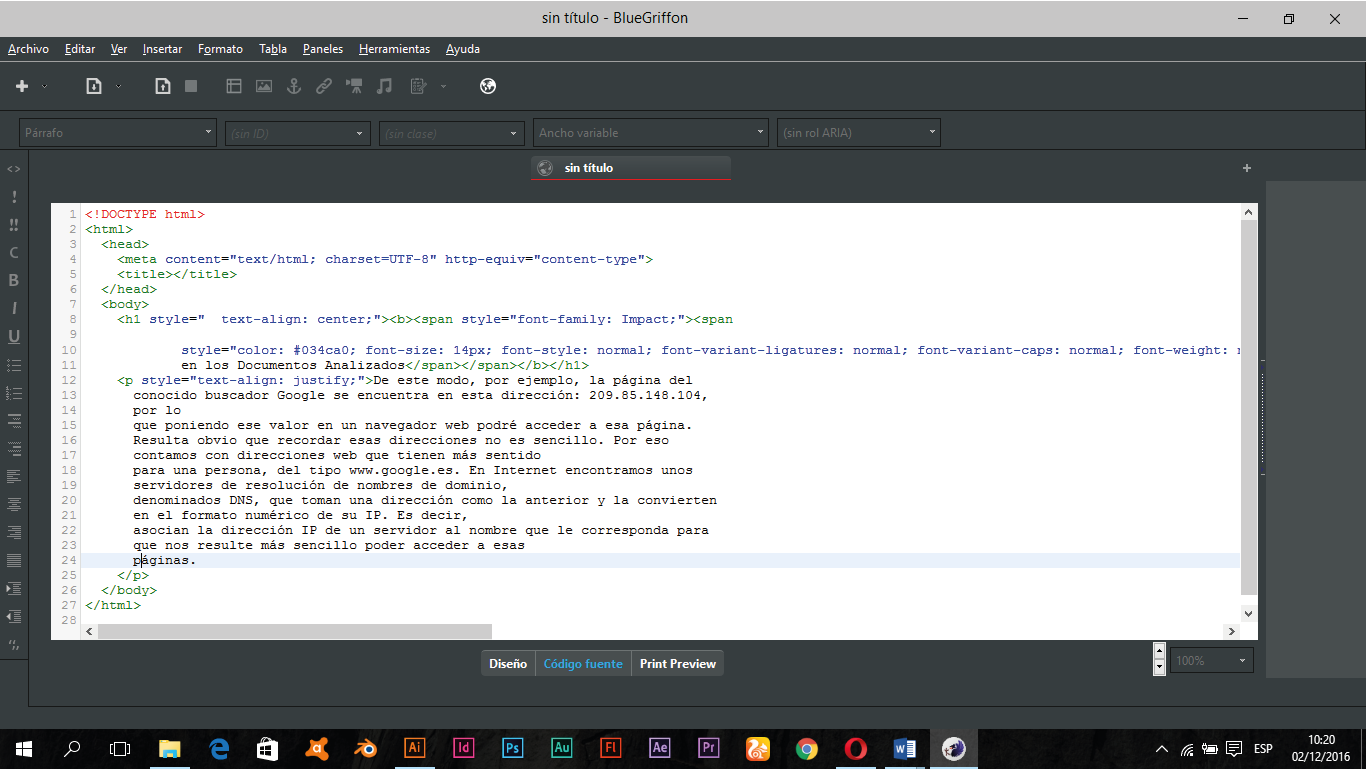The width and height of the screenshot is (1366, 769).
Task: Open the Insertar menu
Action: (x=162, y=49)
